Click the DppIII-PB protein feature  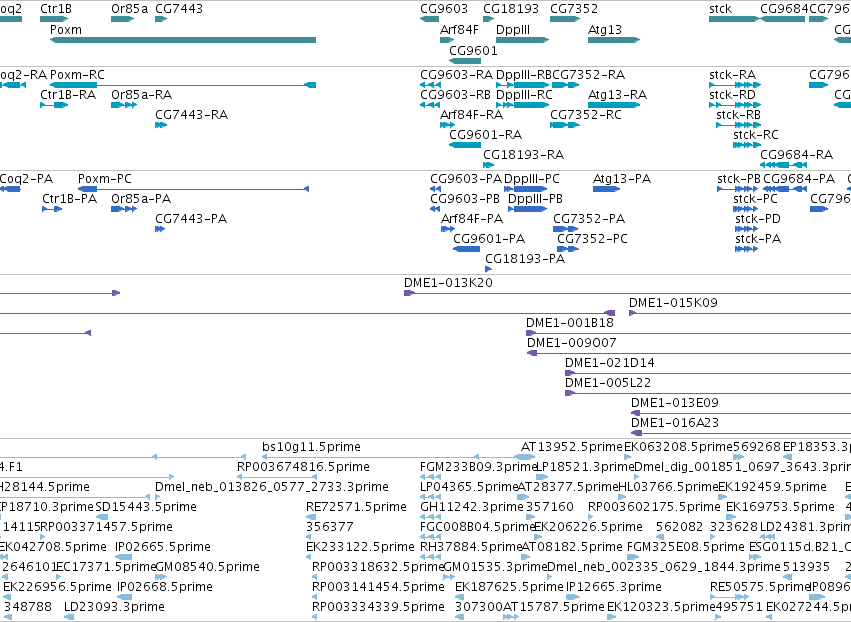(527, 209)
